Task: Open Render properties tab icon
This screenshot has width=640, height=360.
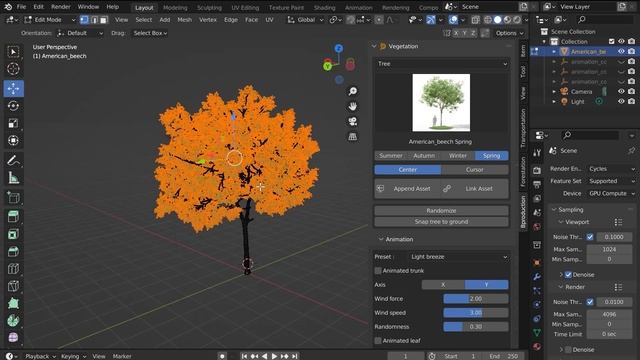Action: (x=537, y=170)
